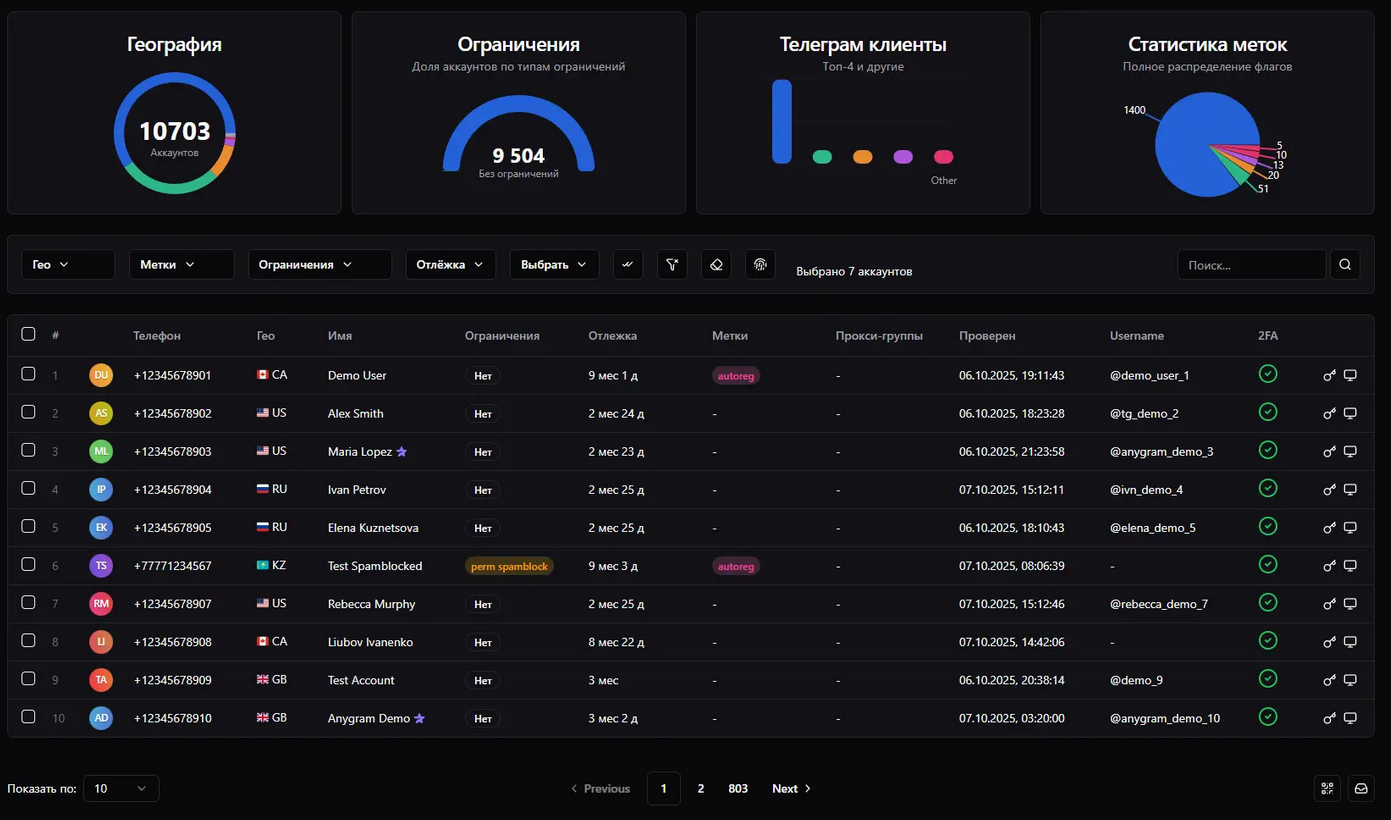Viewport: 1391px width, 820px height.
Task: Open the QR code button at bottom right
Action: 1327,788
